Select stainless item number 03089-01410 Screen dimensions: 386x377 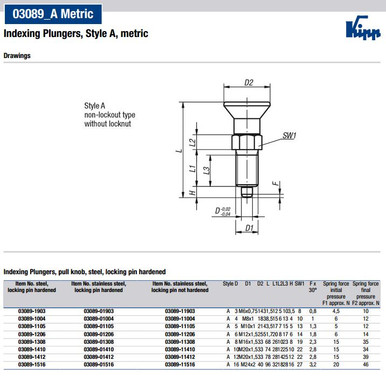coord(99,349)
